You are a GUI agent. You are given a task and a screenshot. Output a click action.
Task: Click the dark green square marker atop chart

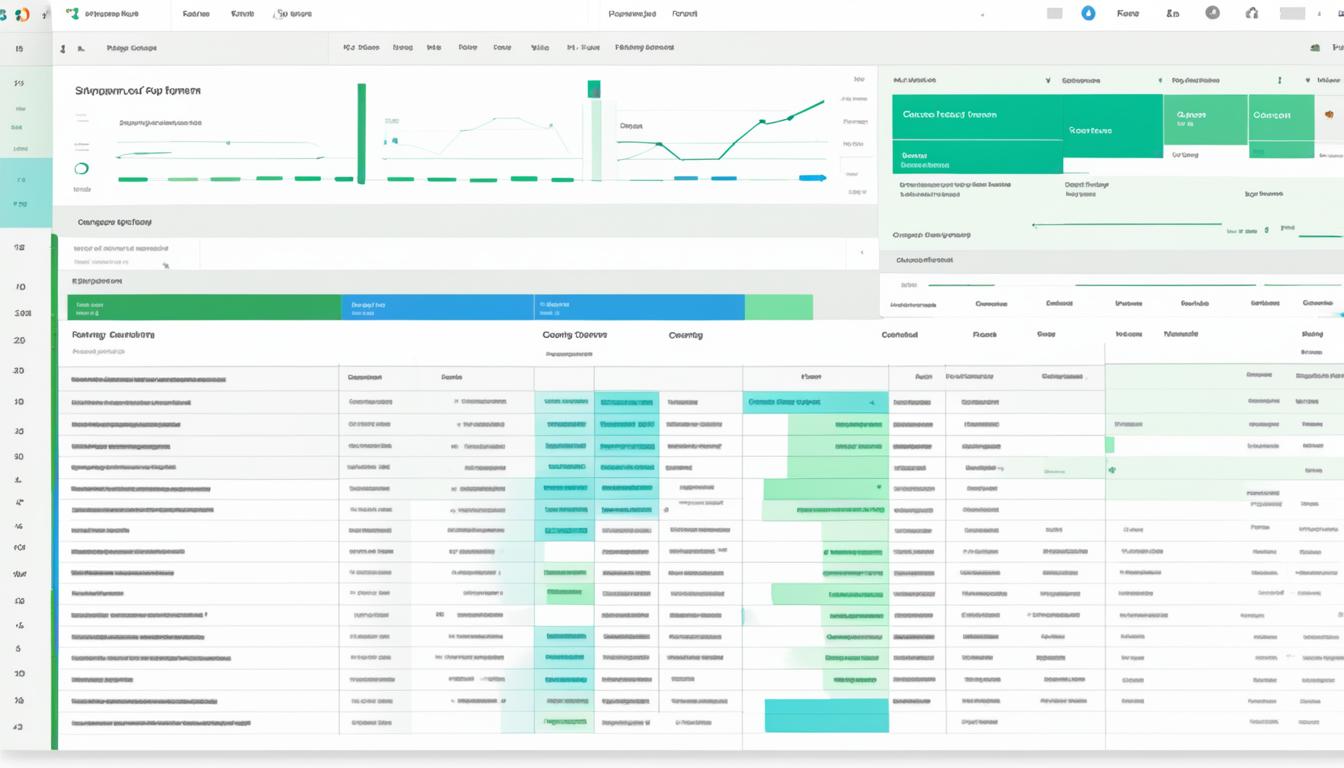(x=594, y=89)
